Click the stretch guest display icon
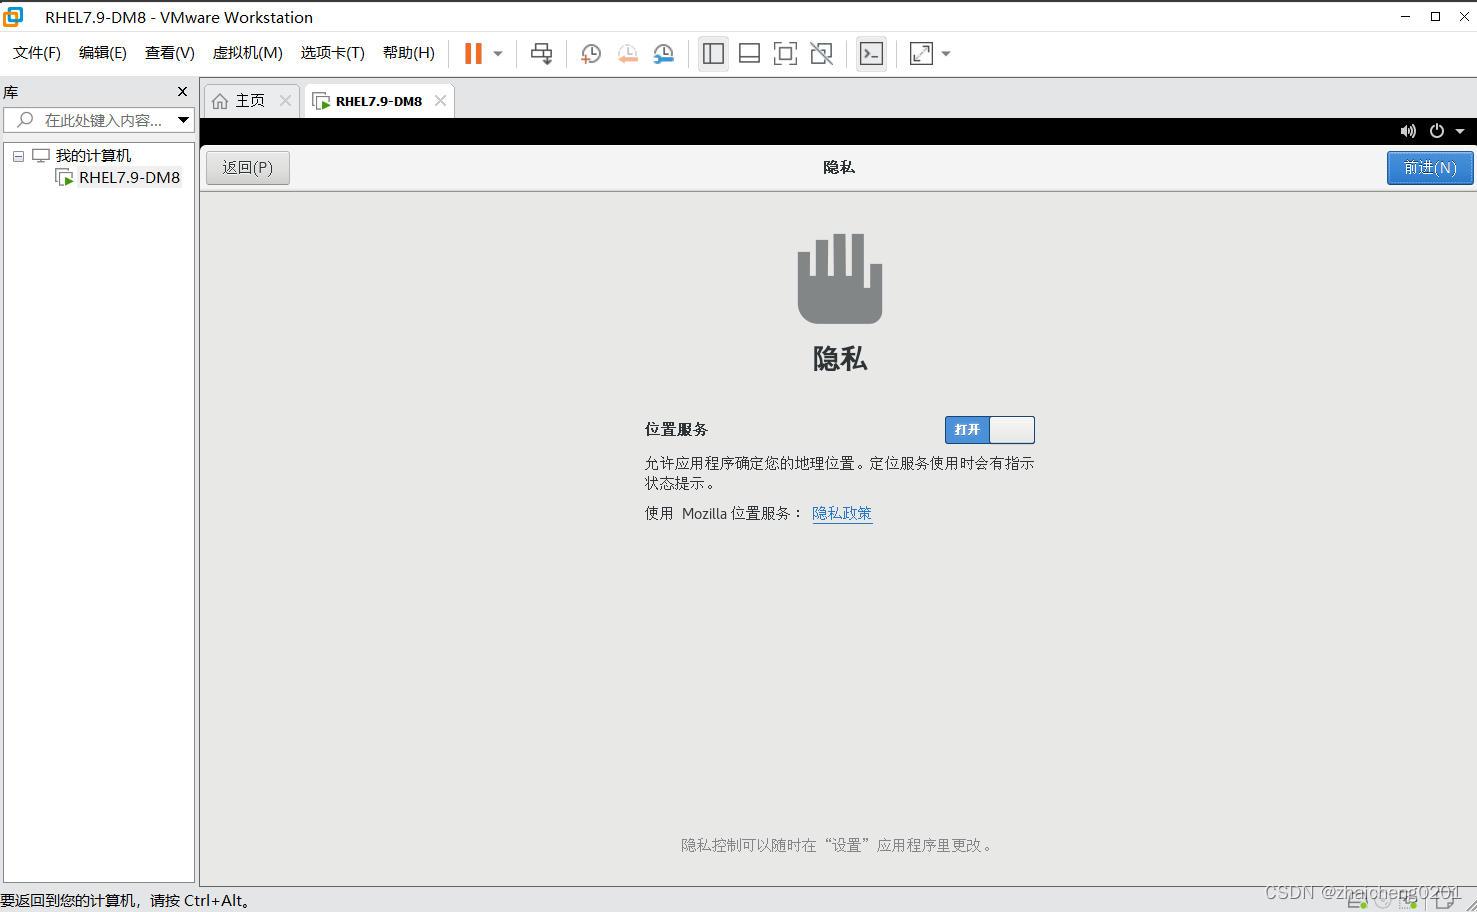Image resolution: width=1477 pixels, height=912 pixels. (921, 54)
